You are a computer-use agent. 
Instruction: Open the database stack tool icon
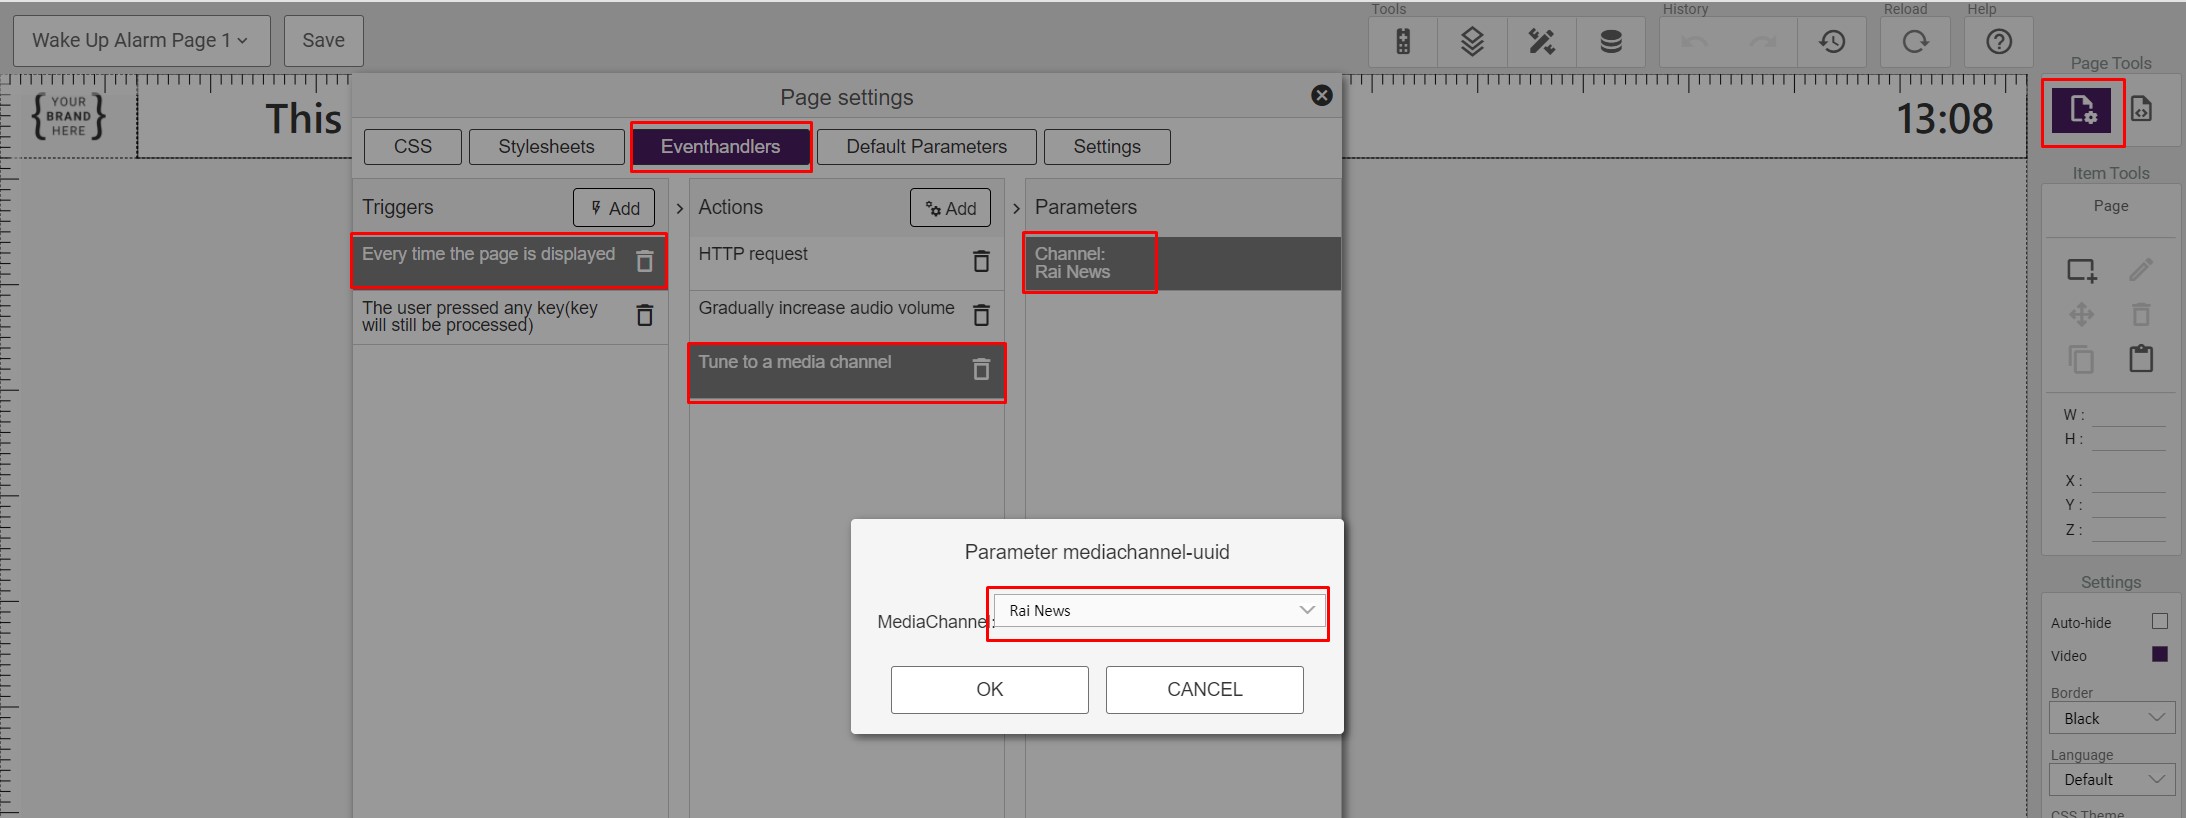[x=1610, y=42]
